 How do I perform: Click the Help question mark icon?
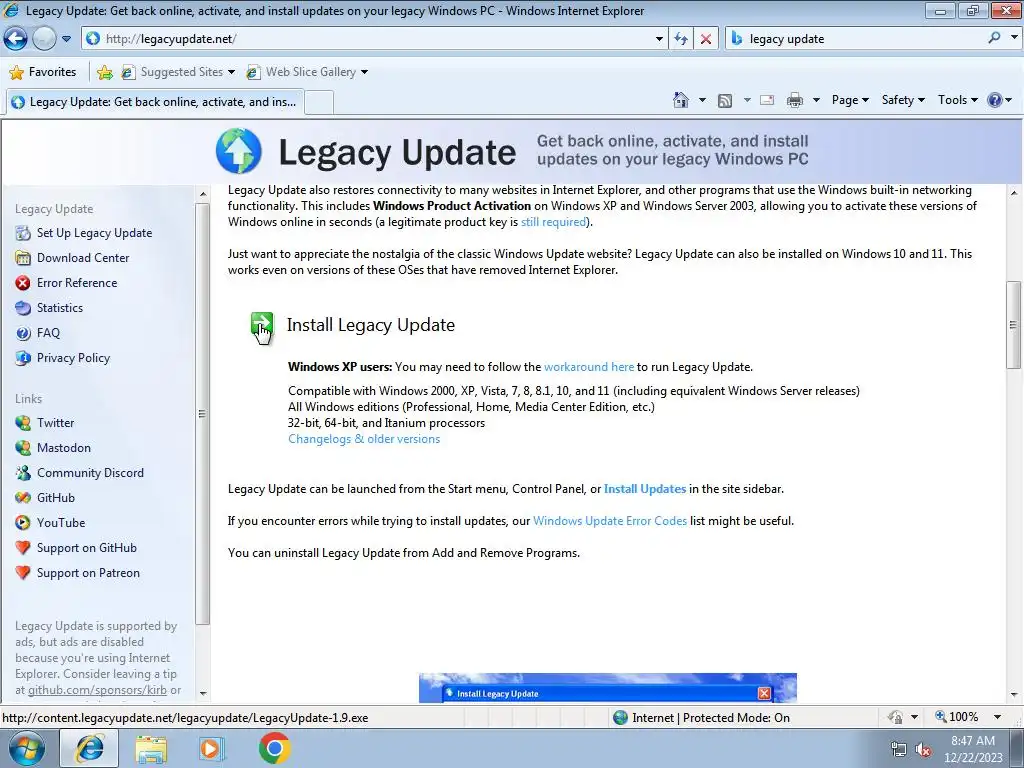[x=995, y=100]
